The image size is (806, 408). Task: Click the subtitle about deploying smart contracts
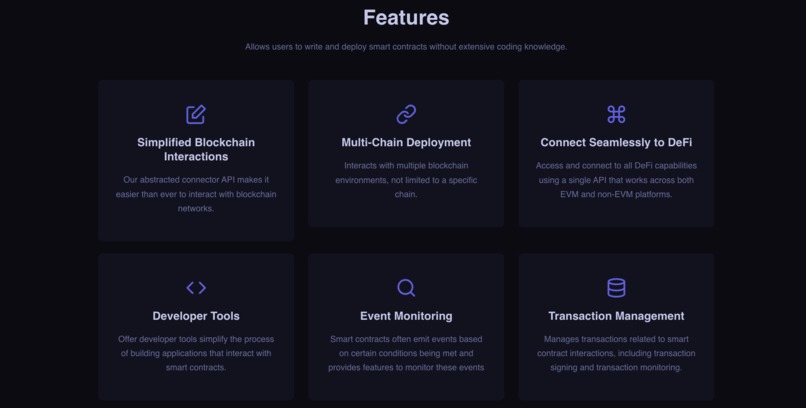[x=406, y=47]
